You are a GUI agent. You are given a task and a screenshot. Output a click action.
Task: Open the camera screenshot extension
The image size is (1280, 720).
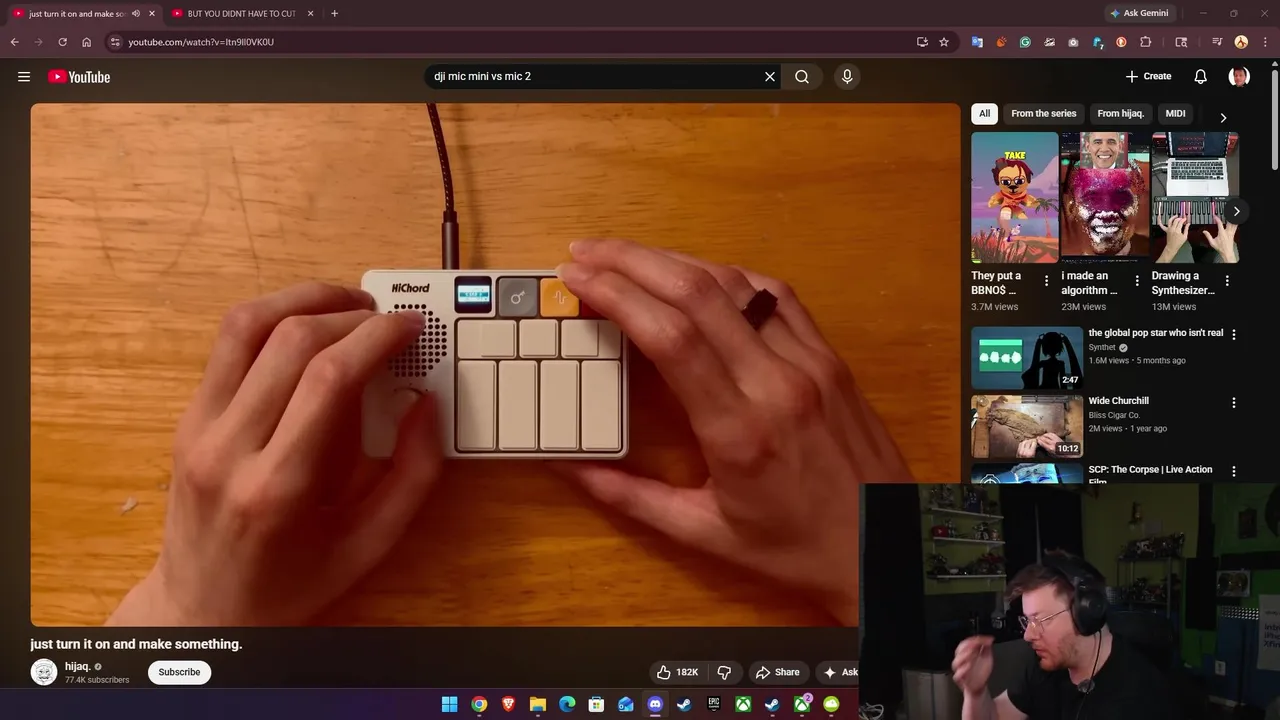pyautogui.click(x=1073, y=42)
